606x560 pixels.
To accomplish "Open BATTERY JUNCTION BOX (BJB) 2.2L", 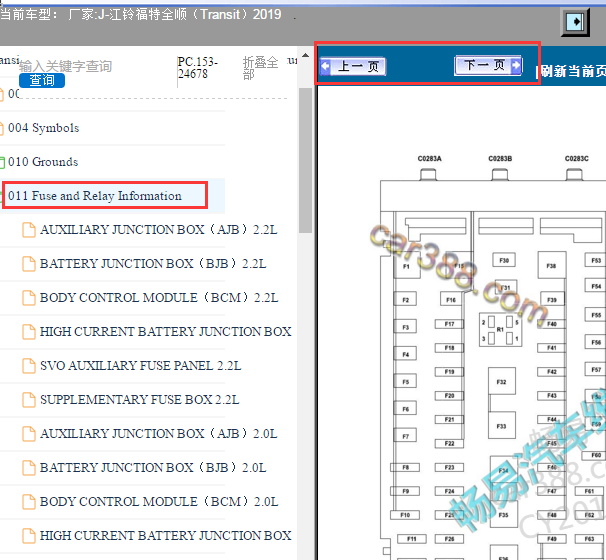I will (153, 264).
